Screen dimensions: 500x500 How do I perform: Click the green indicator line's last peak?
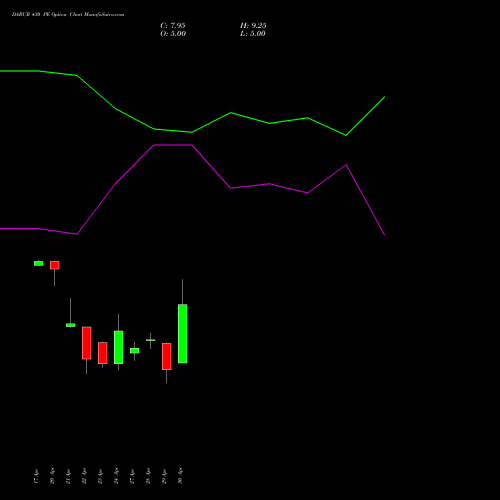pos(385,97)
